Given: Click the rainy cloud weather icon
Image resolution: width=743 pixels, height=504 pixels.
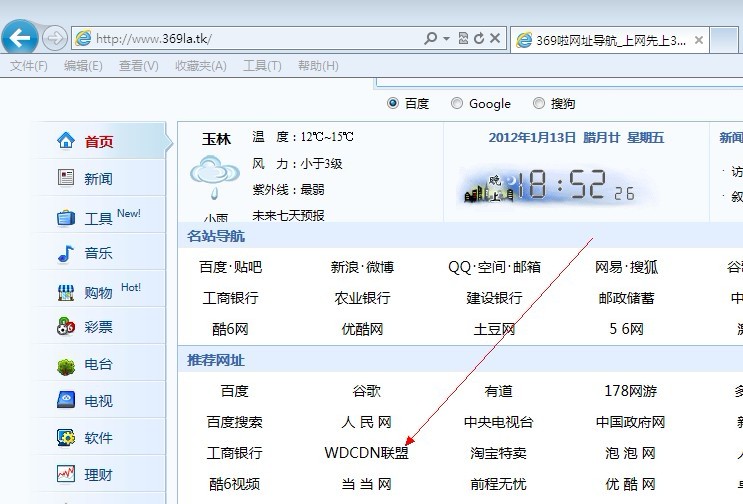Looking at the screenshot, I should [x=215, y=177].
